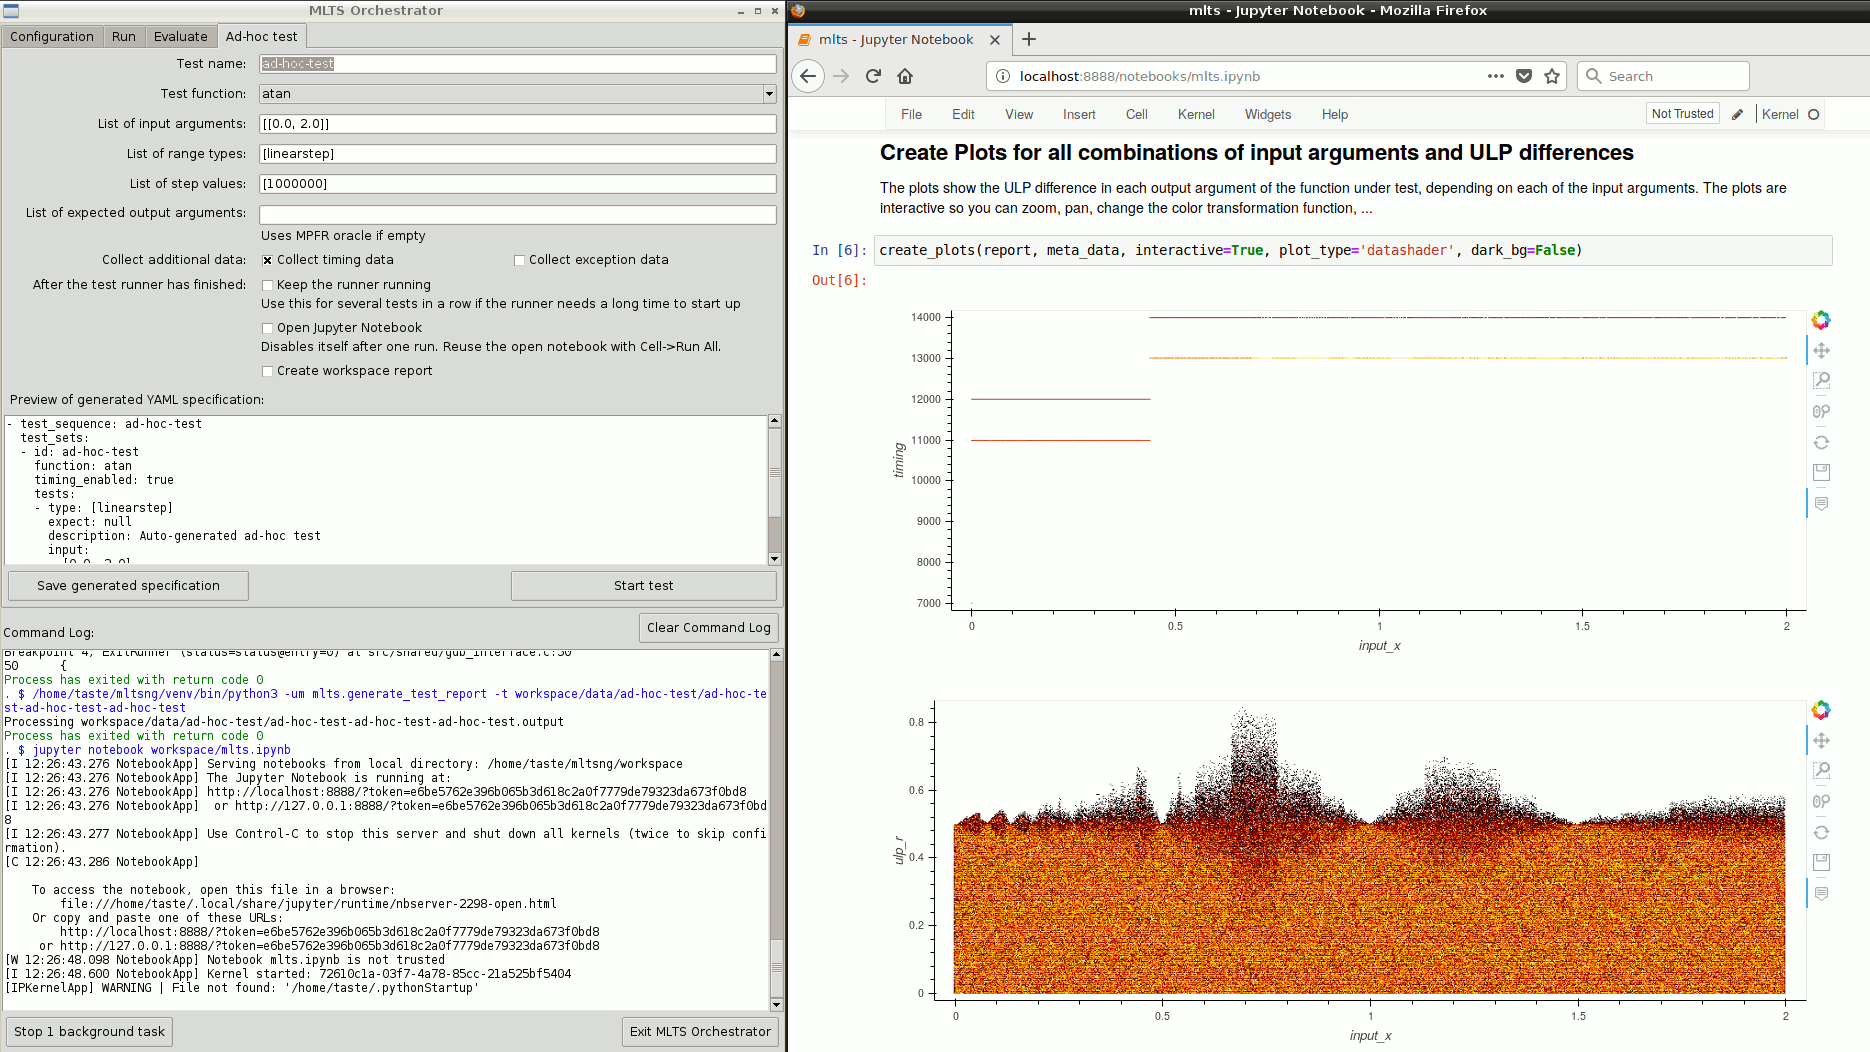Uncheck Collect timing data
Viewport: 1870px width, 1052px height.
[x=267, y=260]
